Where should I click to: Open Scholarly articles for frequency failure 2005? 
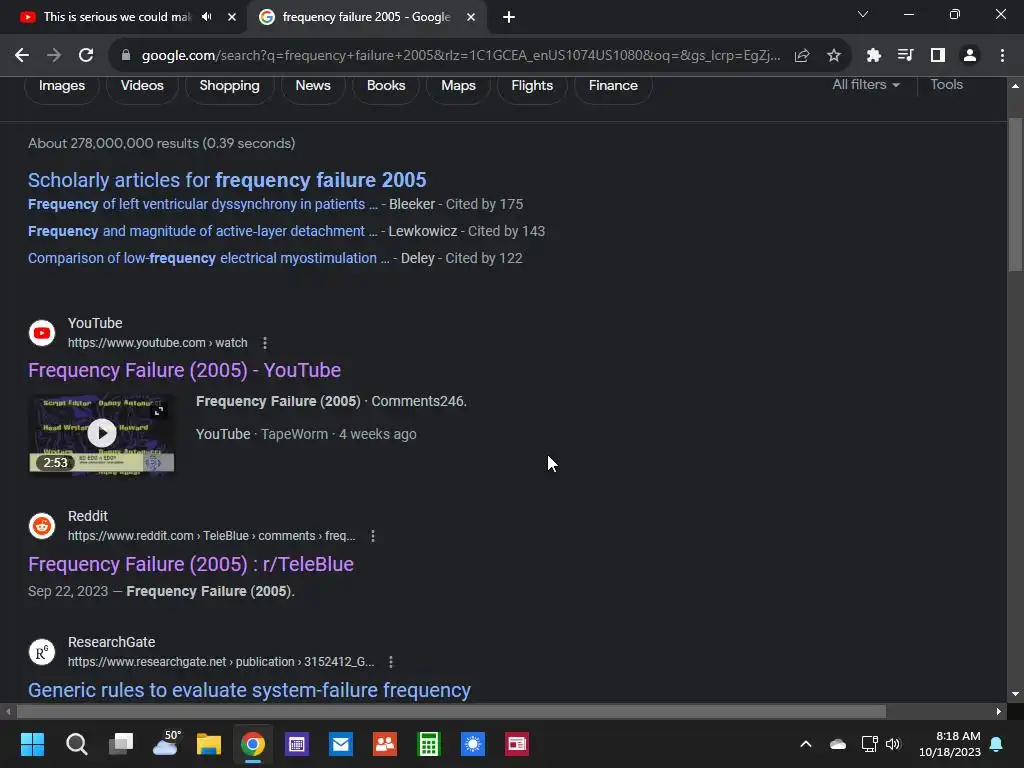click(x=227, y=180)
